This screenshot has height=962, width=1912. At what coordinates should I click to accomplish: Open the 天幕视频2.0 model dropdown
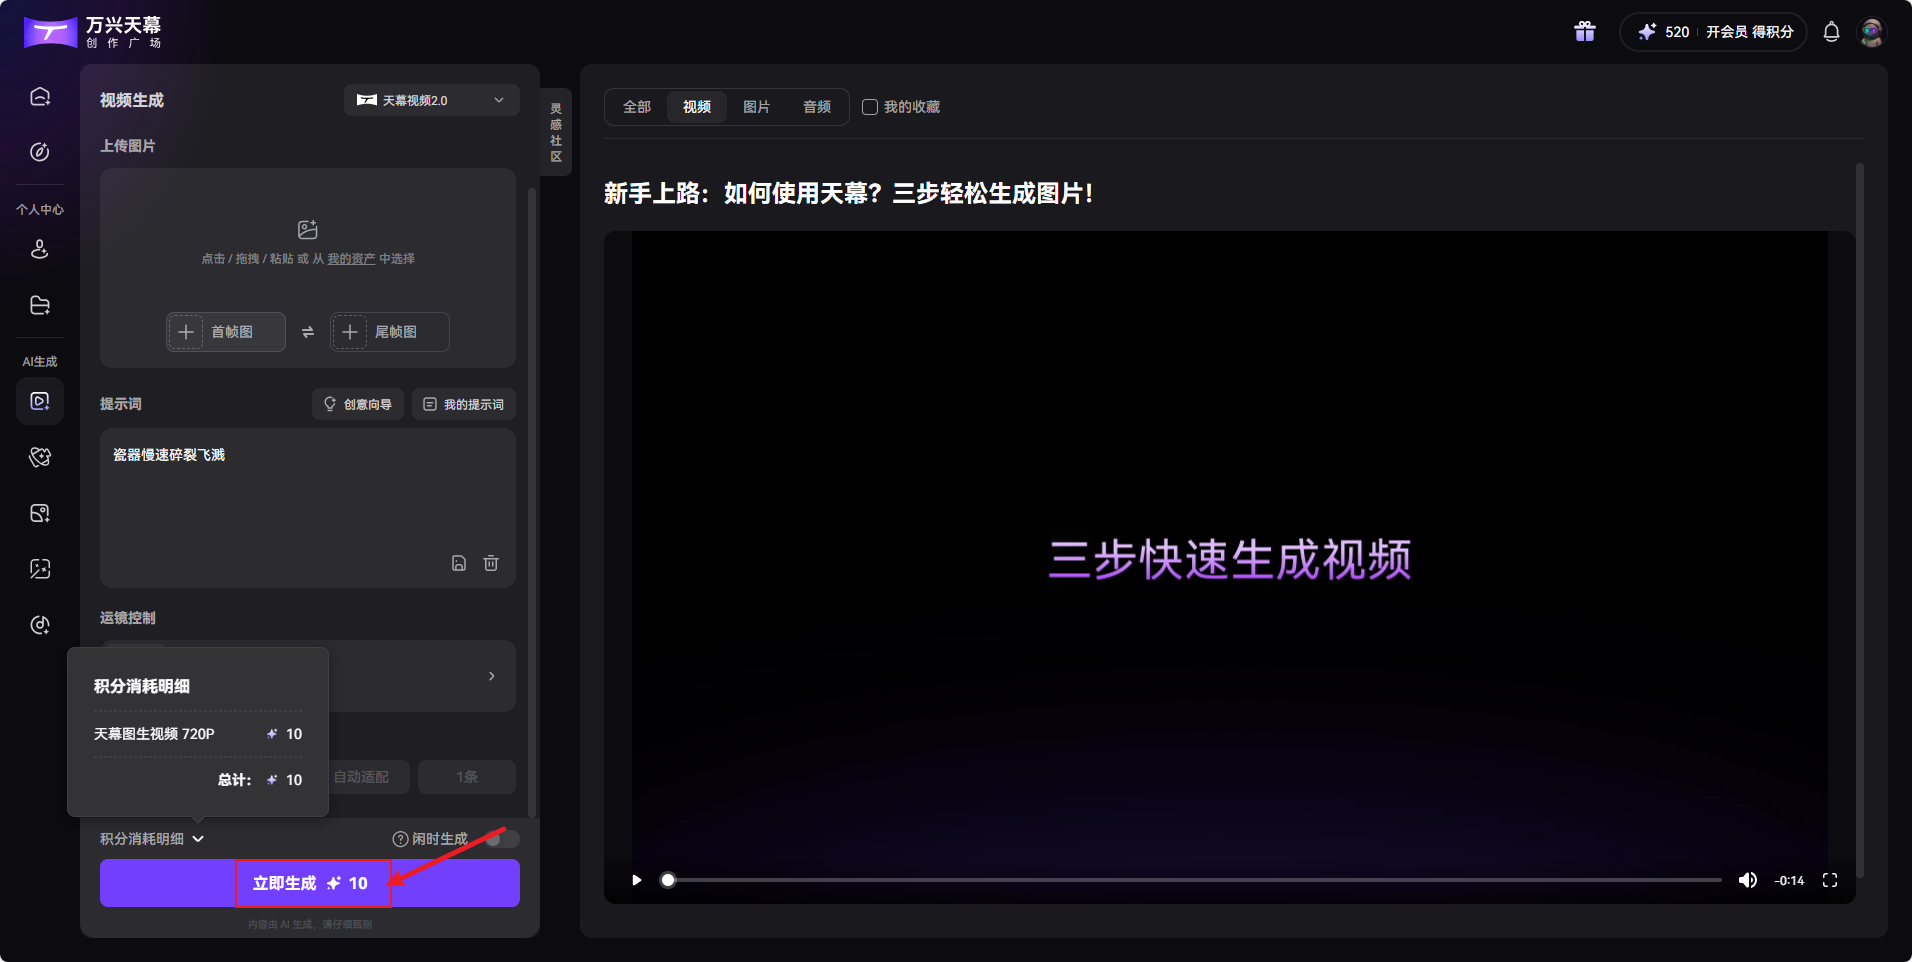pyautogui.click(x=431, y=99)
